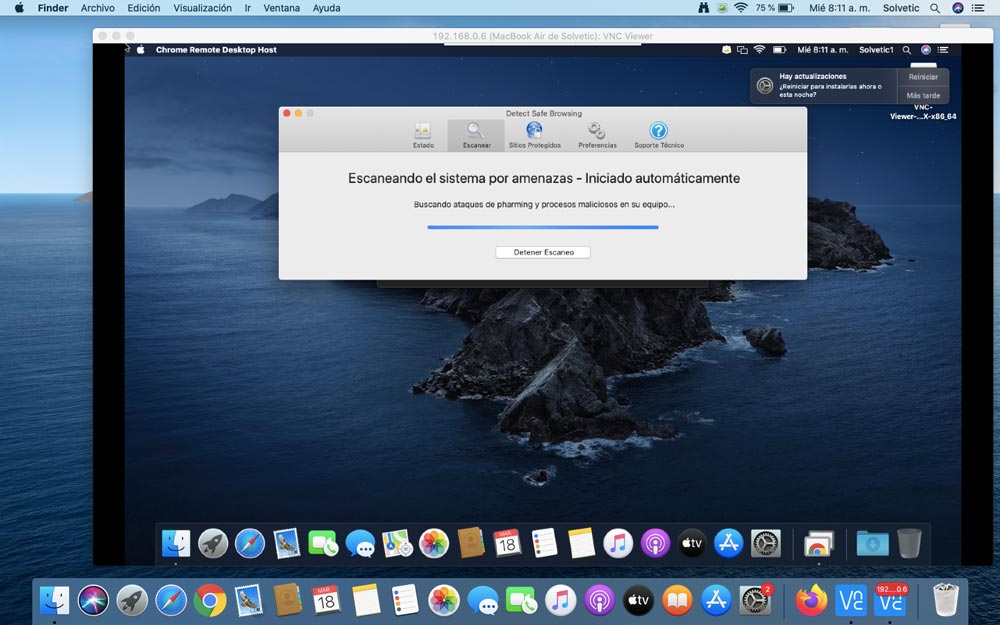Open System Preferences with badge in local dock
Viewport: 1000px width, 625px height.
[754, 601]
